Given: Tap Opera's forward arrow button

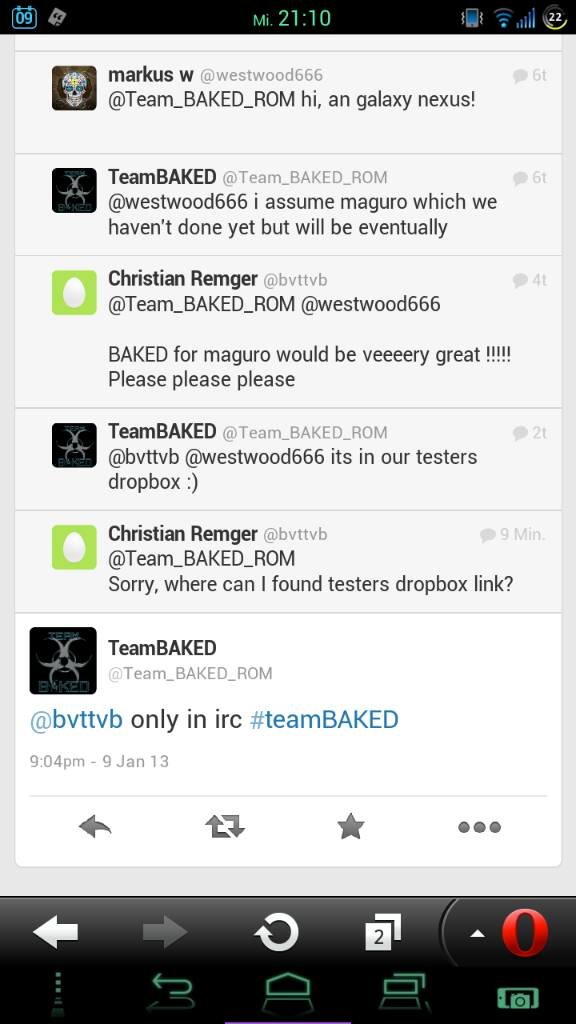Looking at the screenshot, I should click(165, 931).
